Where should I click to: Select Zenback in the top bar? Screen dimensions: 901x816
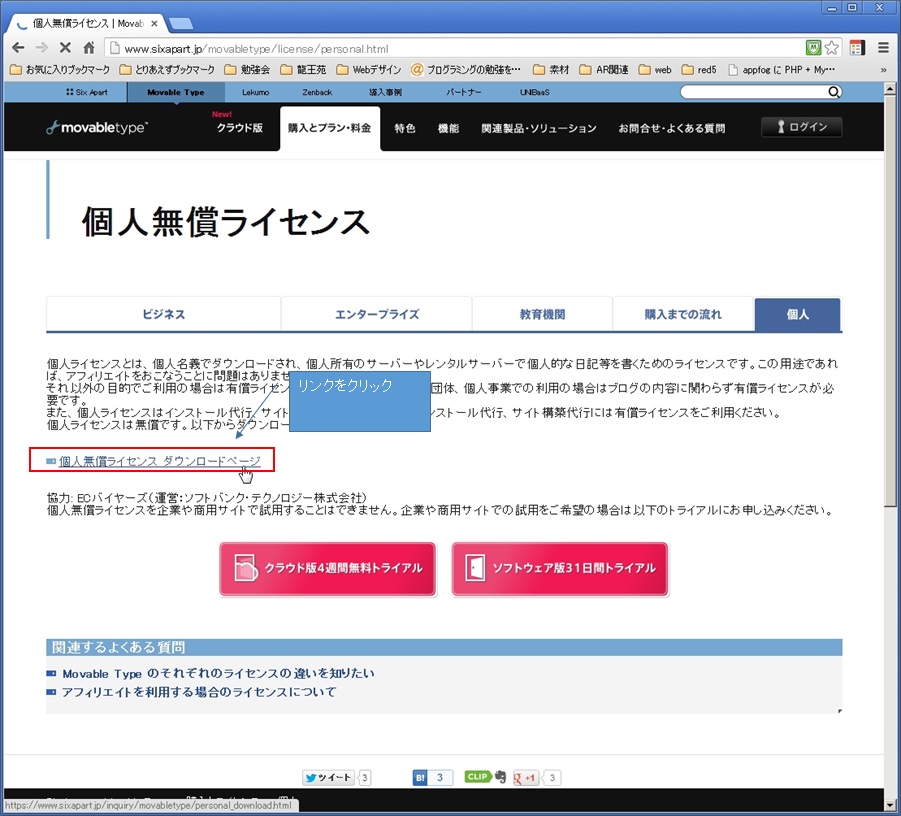pos(317,92)
